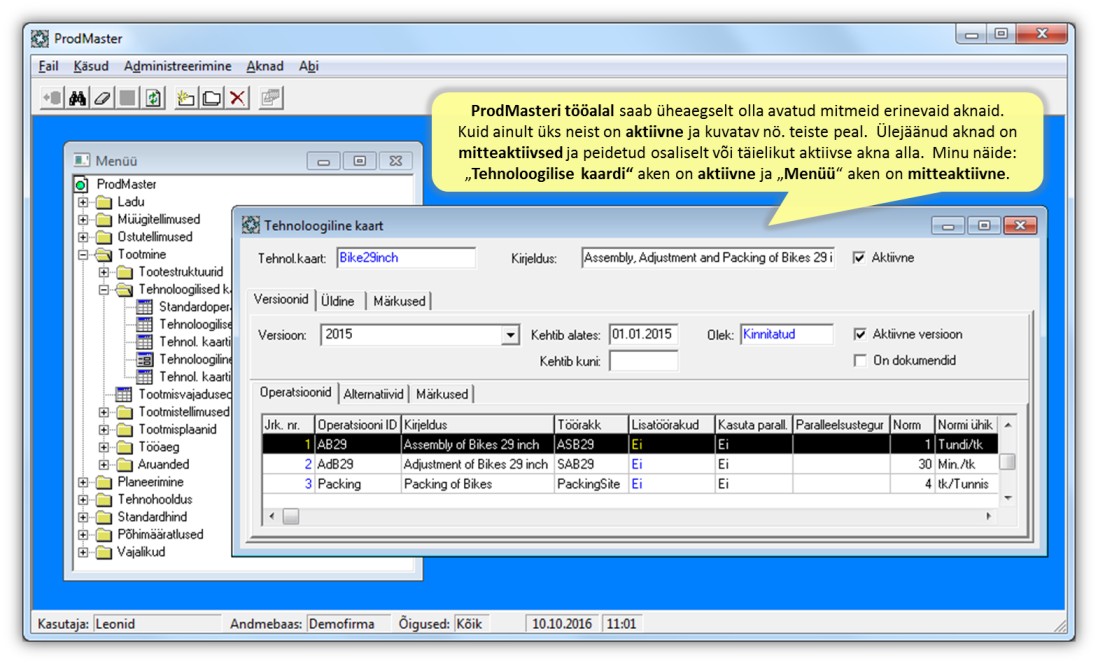Enable the On dokumendid checkbox
1098x664 pixels.
click(860, 361)
